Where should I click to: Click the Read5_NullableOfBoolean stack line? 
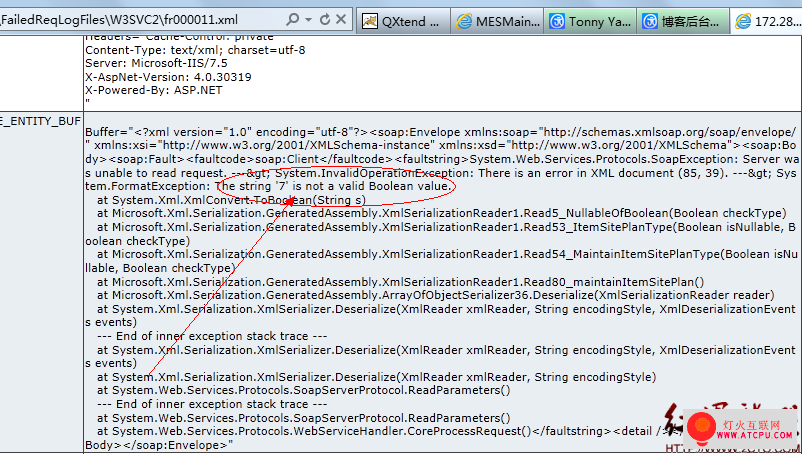[442, 213]
